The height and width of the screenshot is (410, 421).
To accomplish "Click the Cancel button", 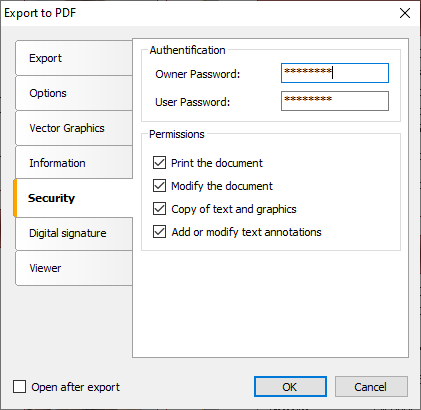I will (x=371, y=387).
